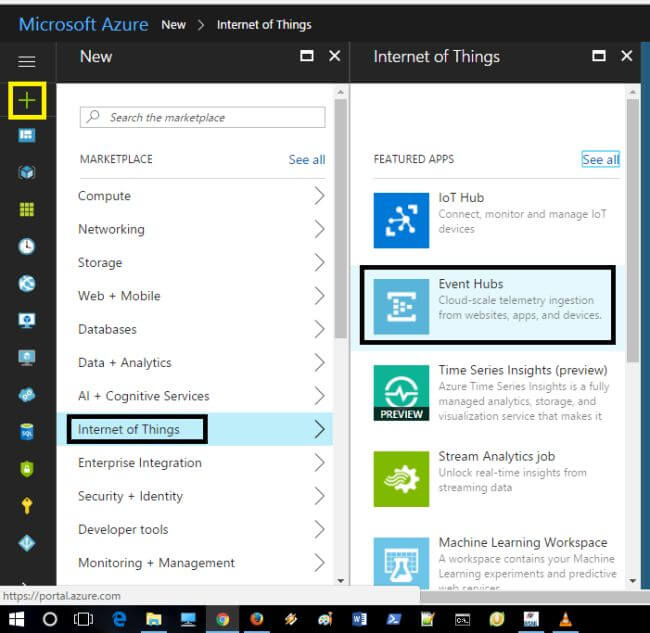Open Cortana circle in taskbar

point(50,619)
